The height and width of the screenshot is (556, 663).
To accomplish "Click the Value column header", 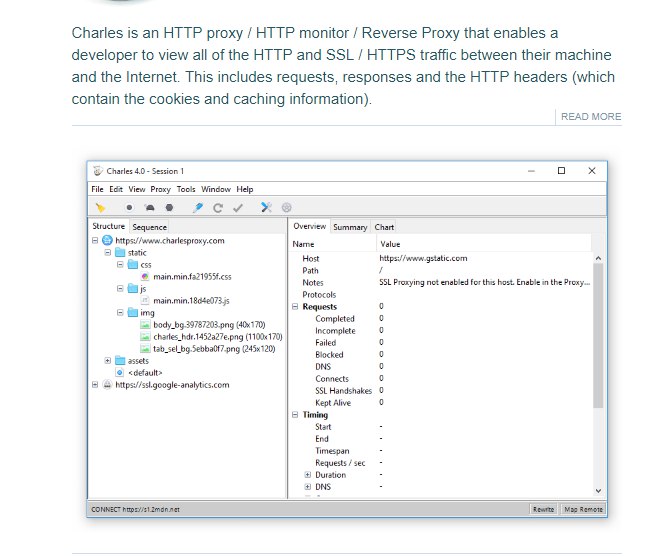I will tap(483, 244).
